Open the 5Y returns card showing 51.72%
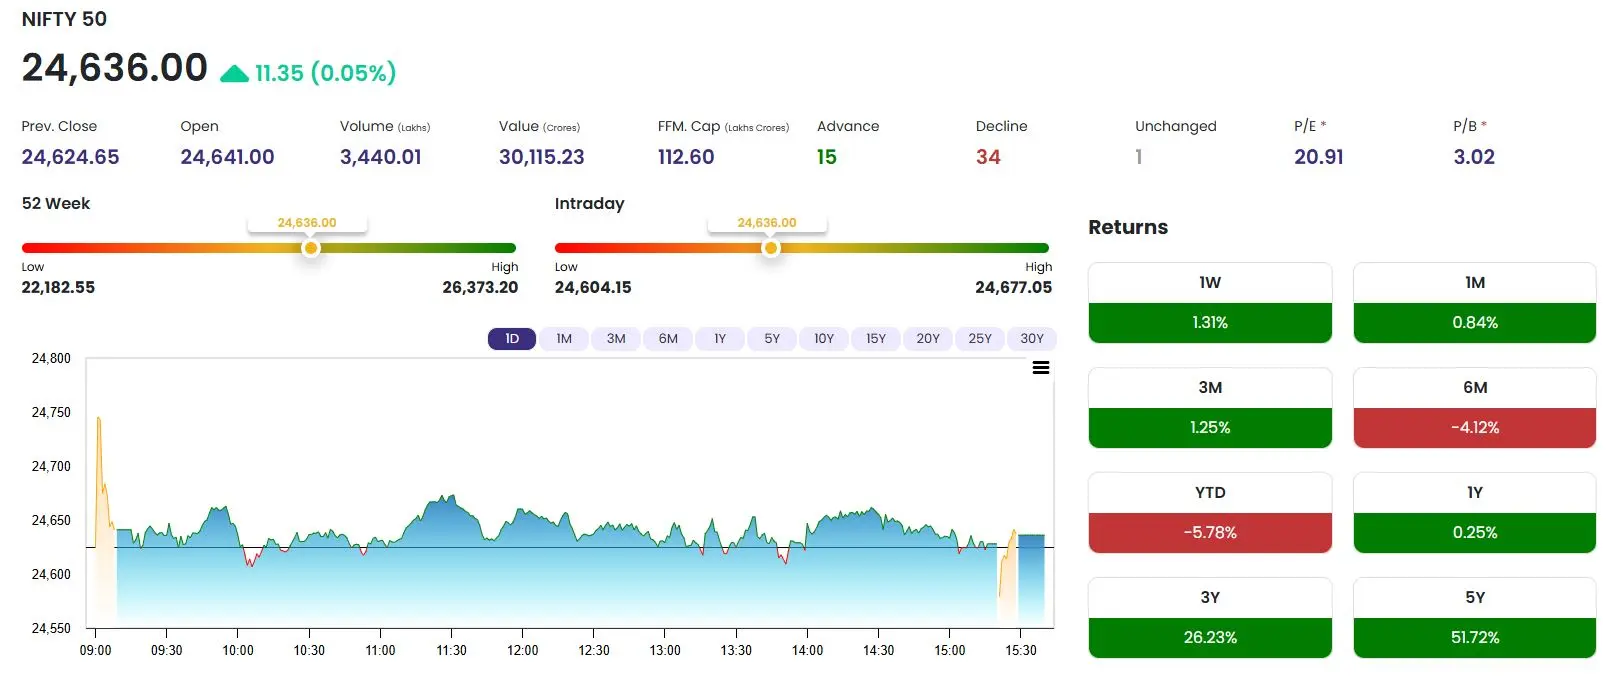 point(1475,618)
